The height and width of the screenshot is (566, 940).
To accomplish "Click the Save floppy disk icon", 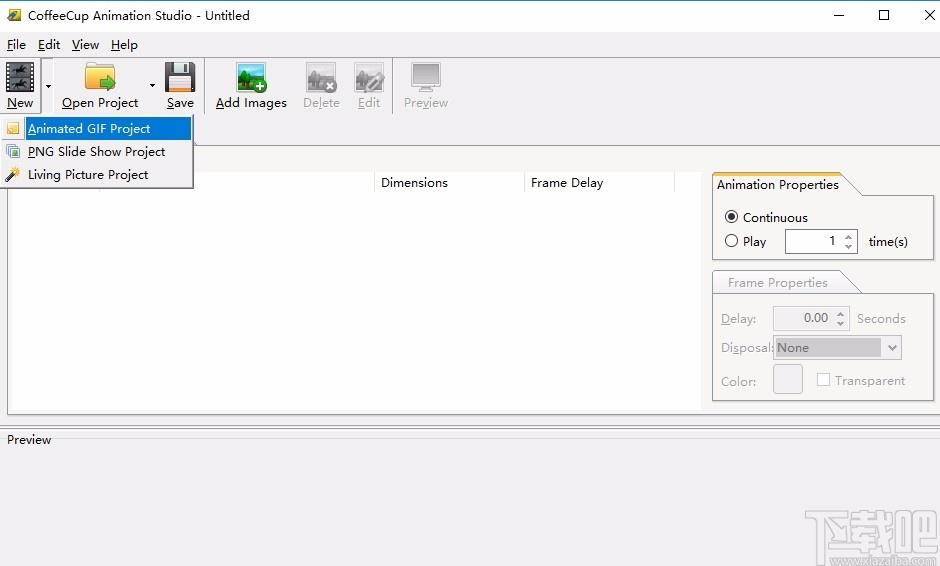I will coord(180,77).
